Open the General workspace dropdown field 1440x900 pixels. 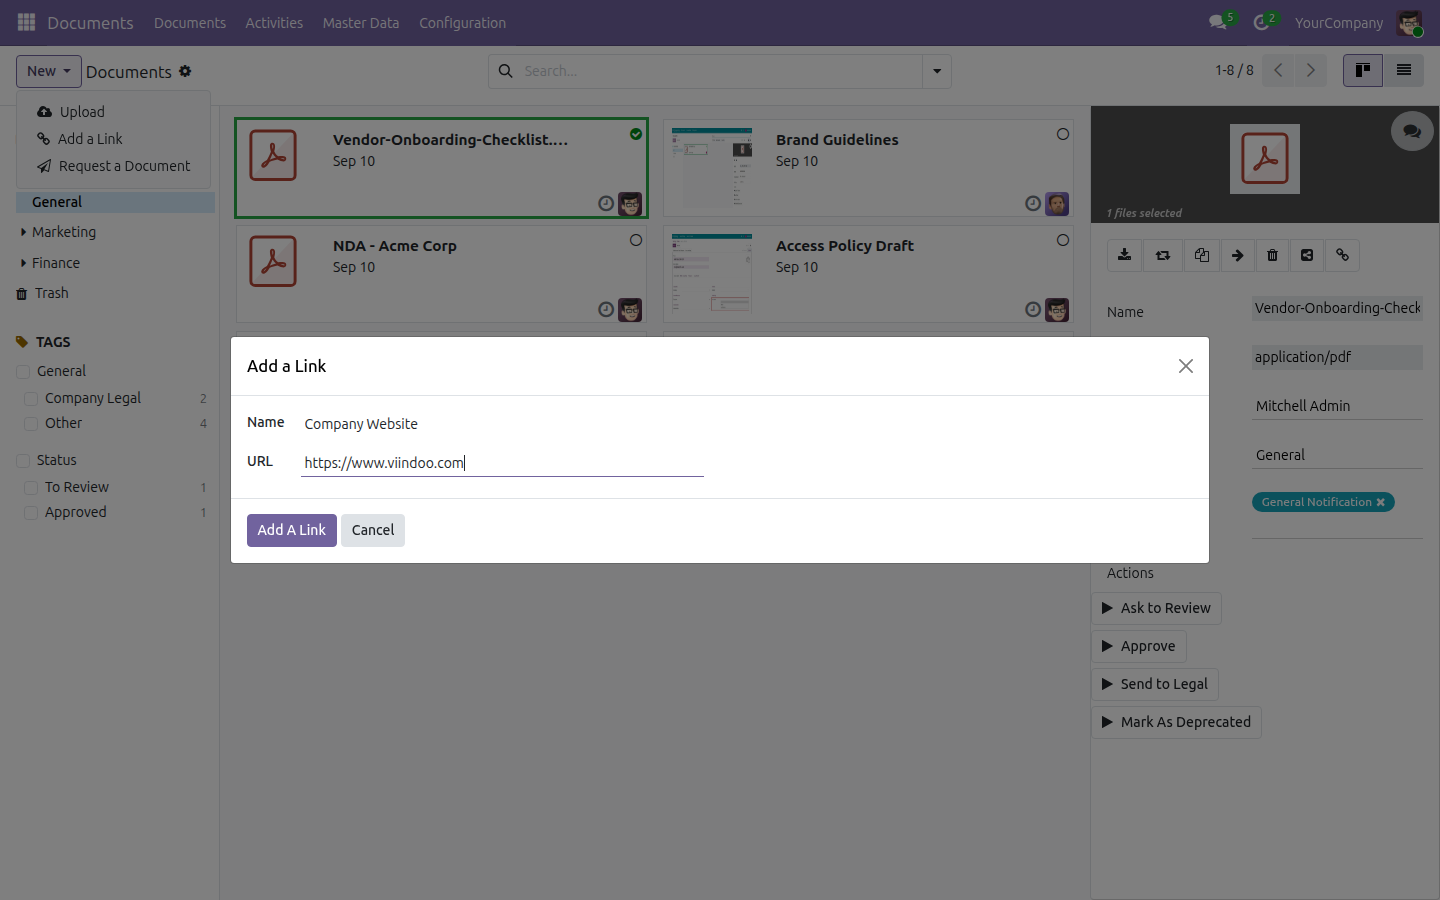(x=1337, y=455)
